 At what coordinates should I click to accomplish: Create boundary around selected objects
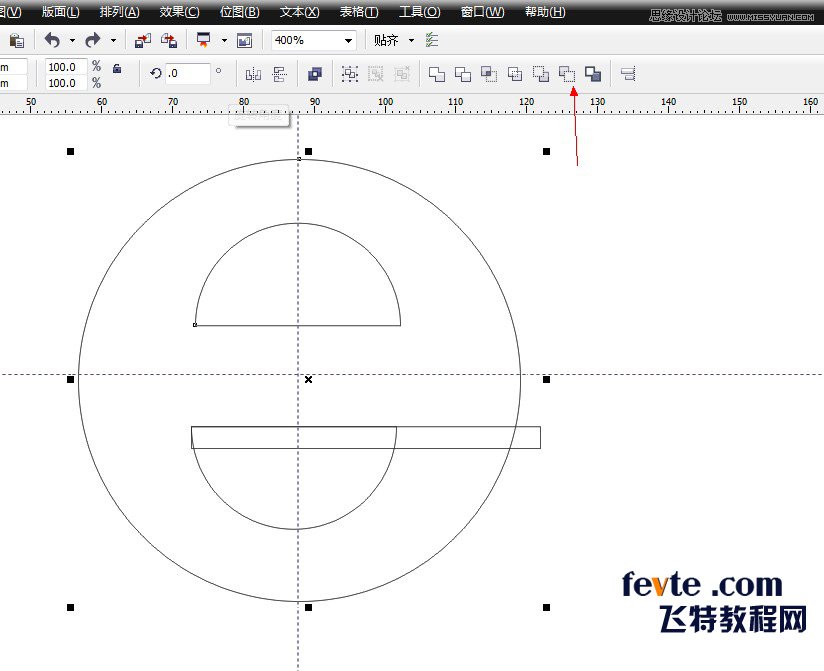click(x=595, y=74)
